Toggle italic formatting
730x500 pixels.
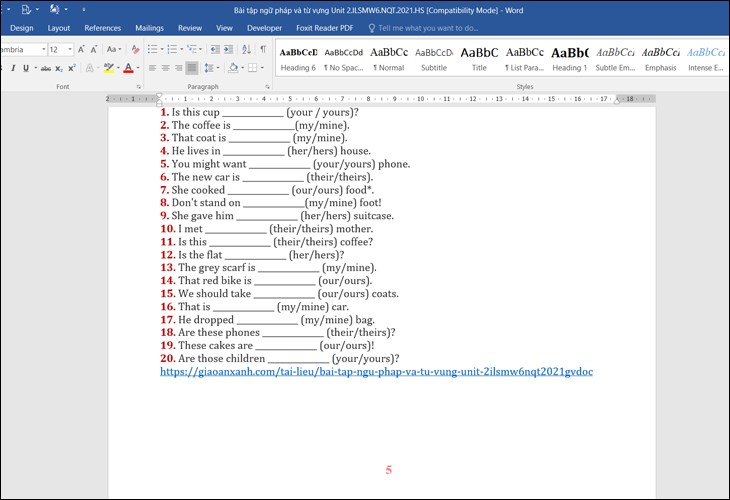(x=13, y=68)
